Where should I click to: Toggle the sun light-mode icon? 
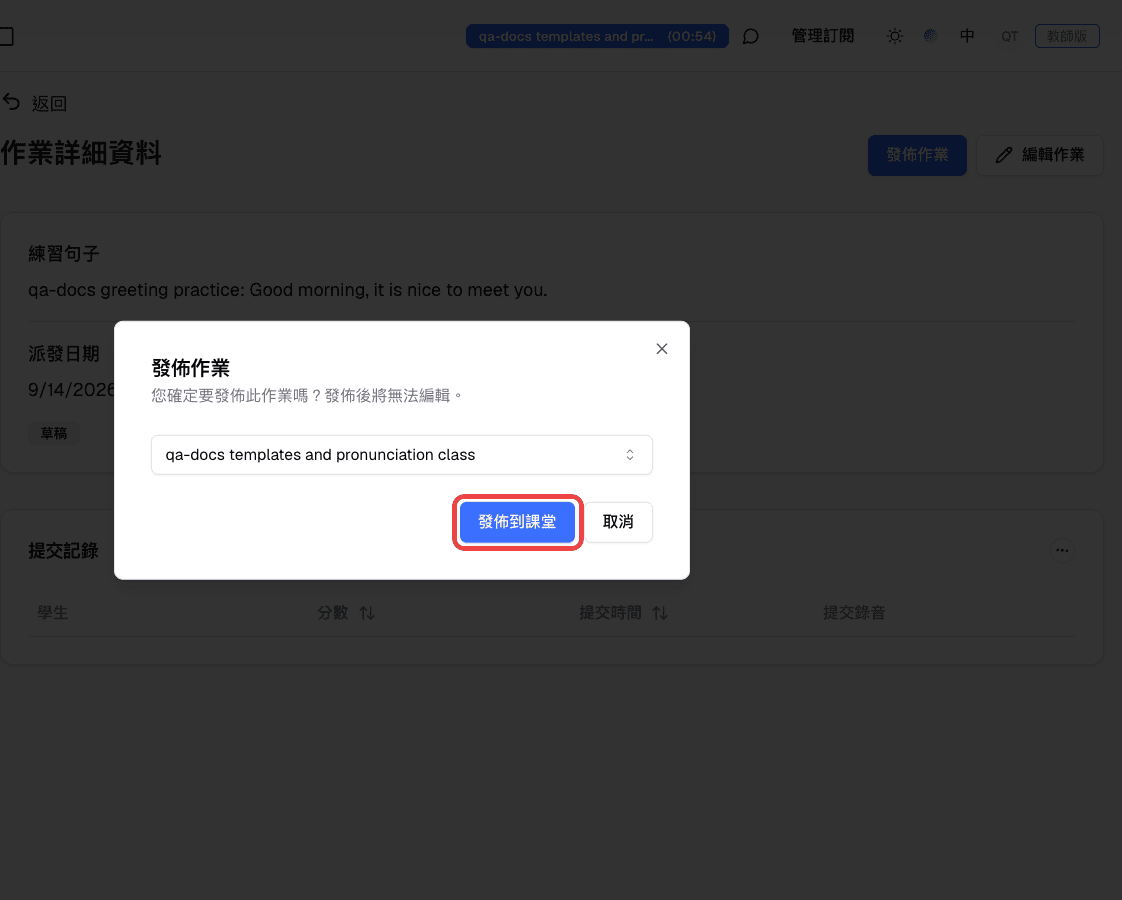pyautogui.click(x=894, y=36)
